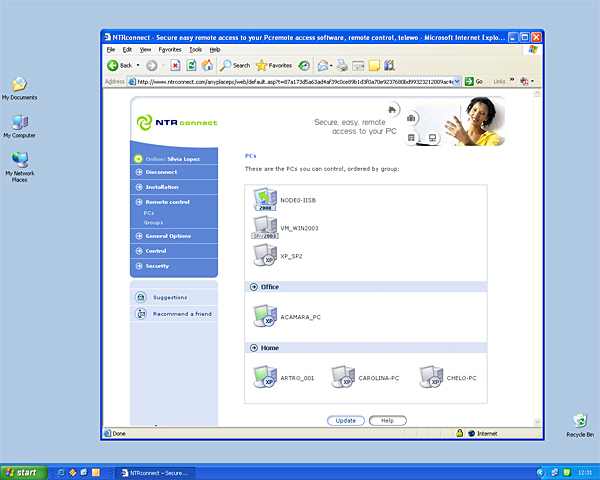The height and width of the screenshot is (480, 600).
Task: Open My Documents desktop icon
Action: coord(20,88)
